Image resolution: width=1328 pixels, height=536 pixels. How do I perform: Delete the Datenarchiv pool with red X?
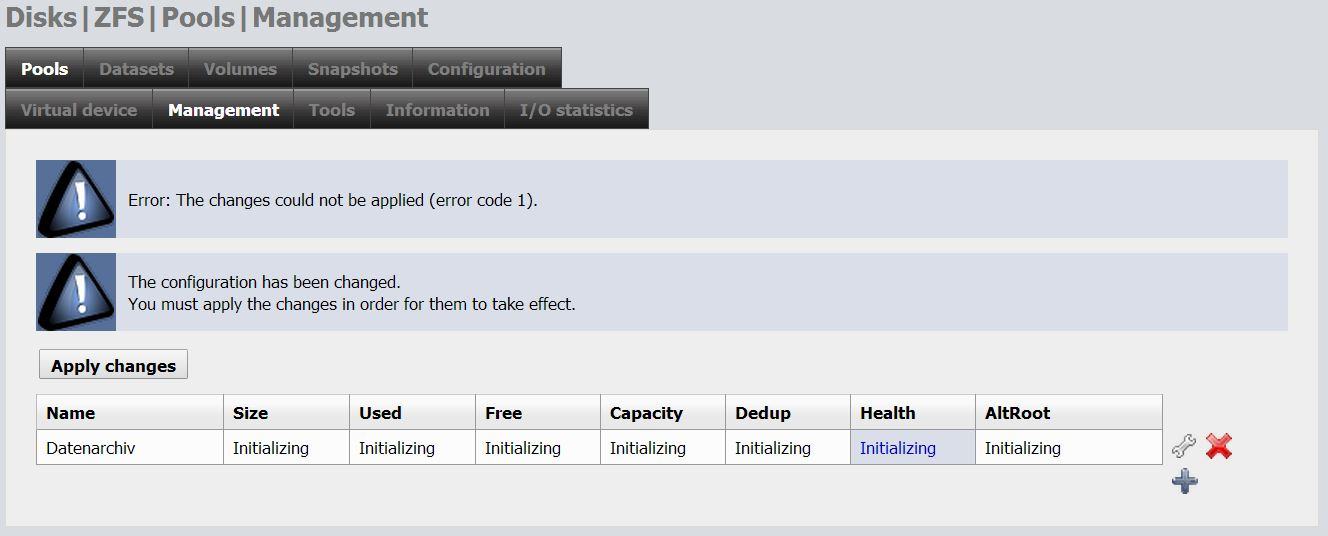pos(1218,447)
